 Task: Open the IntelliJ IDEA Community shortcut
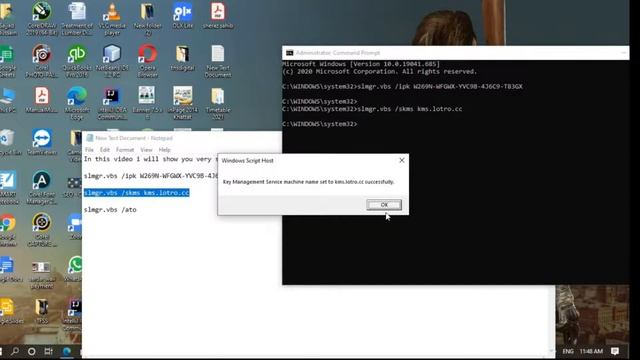[x=112, y=103]
